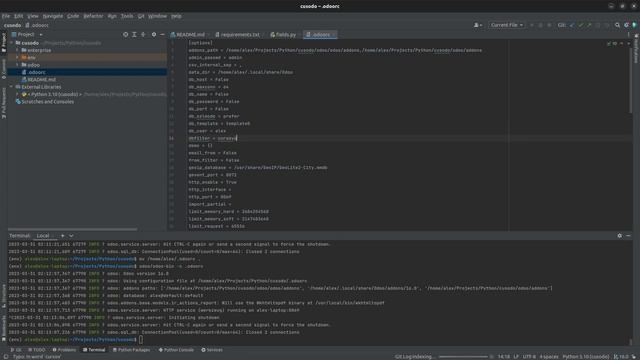
Task: Open the Refactor menu
Action: point(93,16)
